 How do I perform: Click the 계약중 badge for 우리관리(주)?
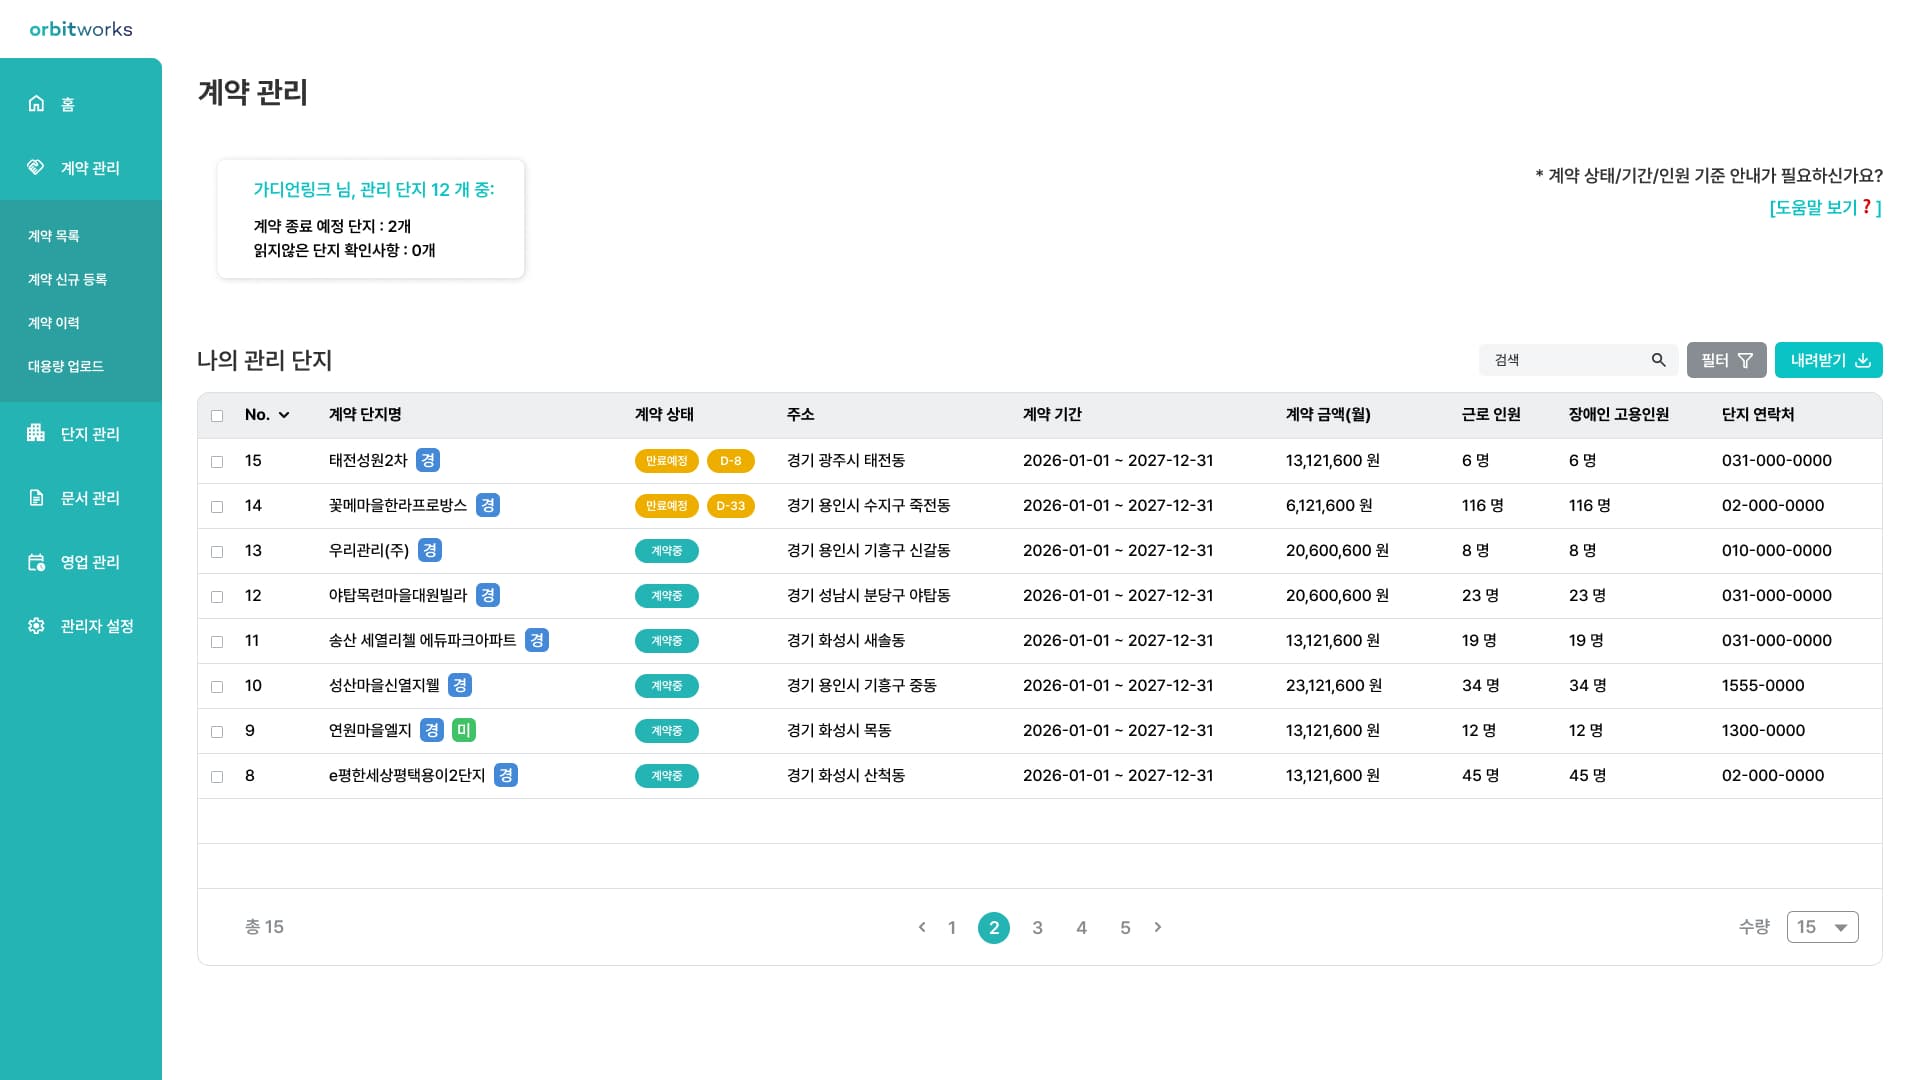tap(667, 551)
